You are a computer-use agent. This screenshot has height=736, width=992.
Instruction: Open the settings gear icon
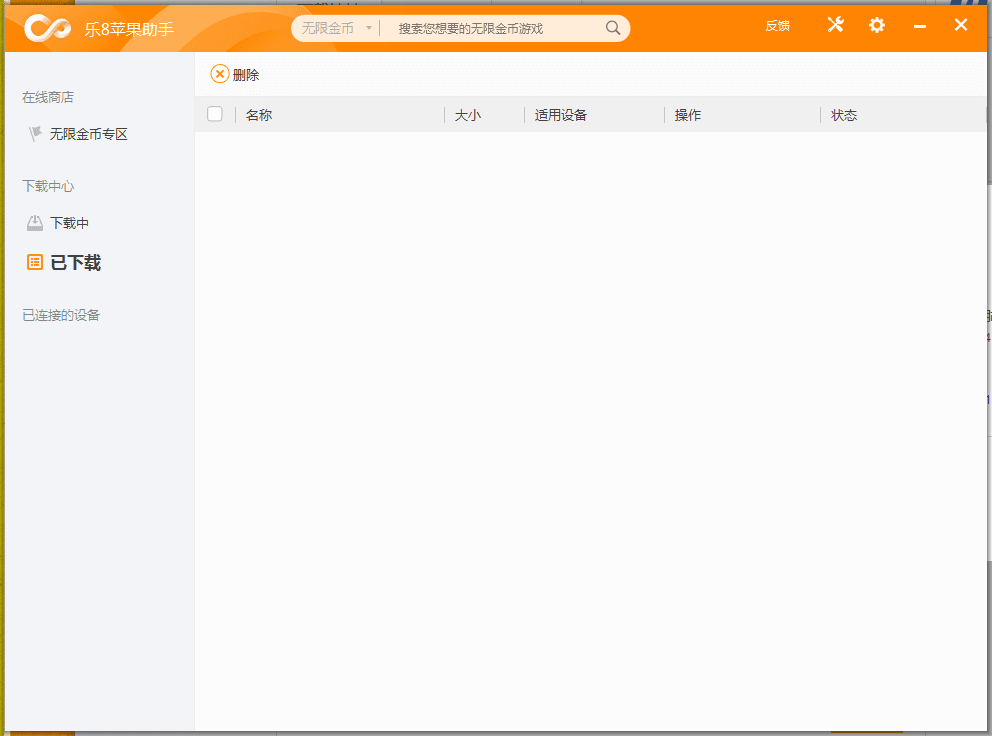[877, 25]
